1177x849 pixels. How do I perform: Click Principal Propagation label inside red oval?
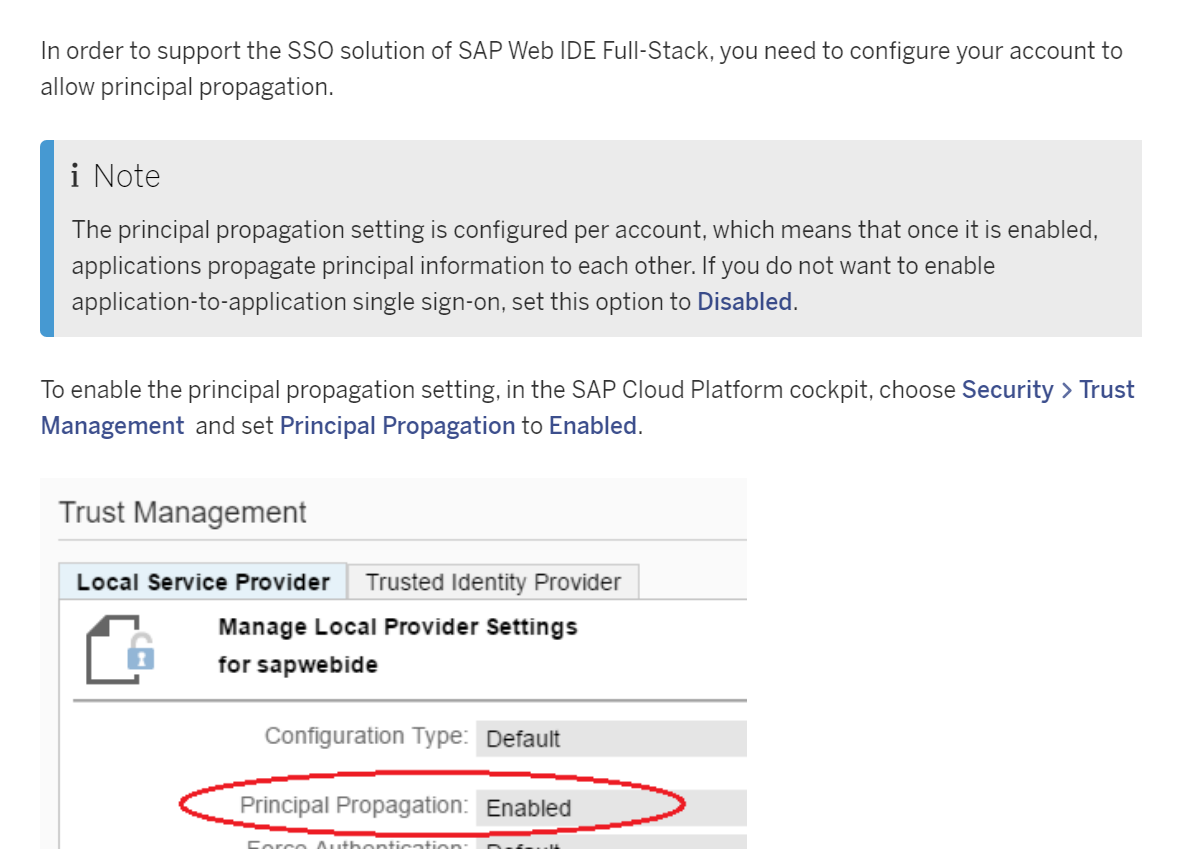[353, 805]
